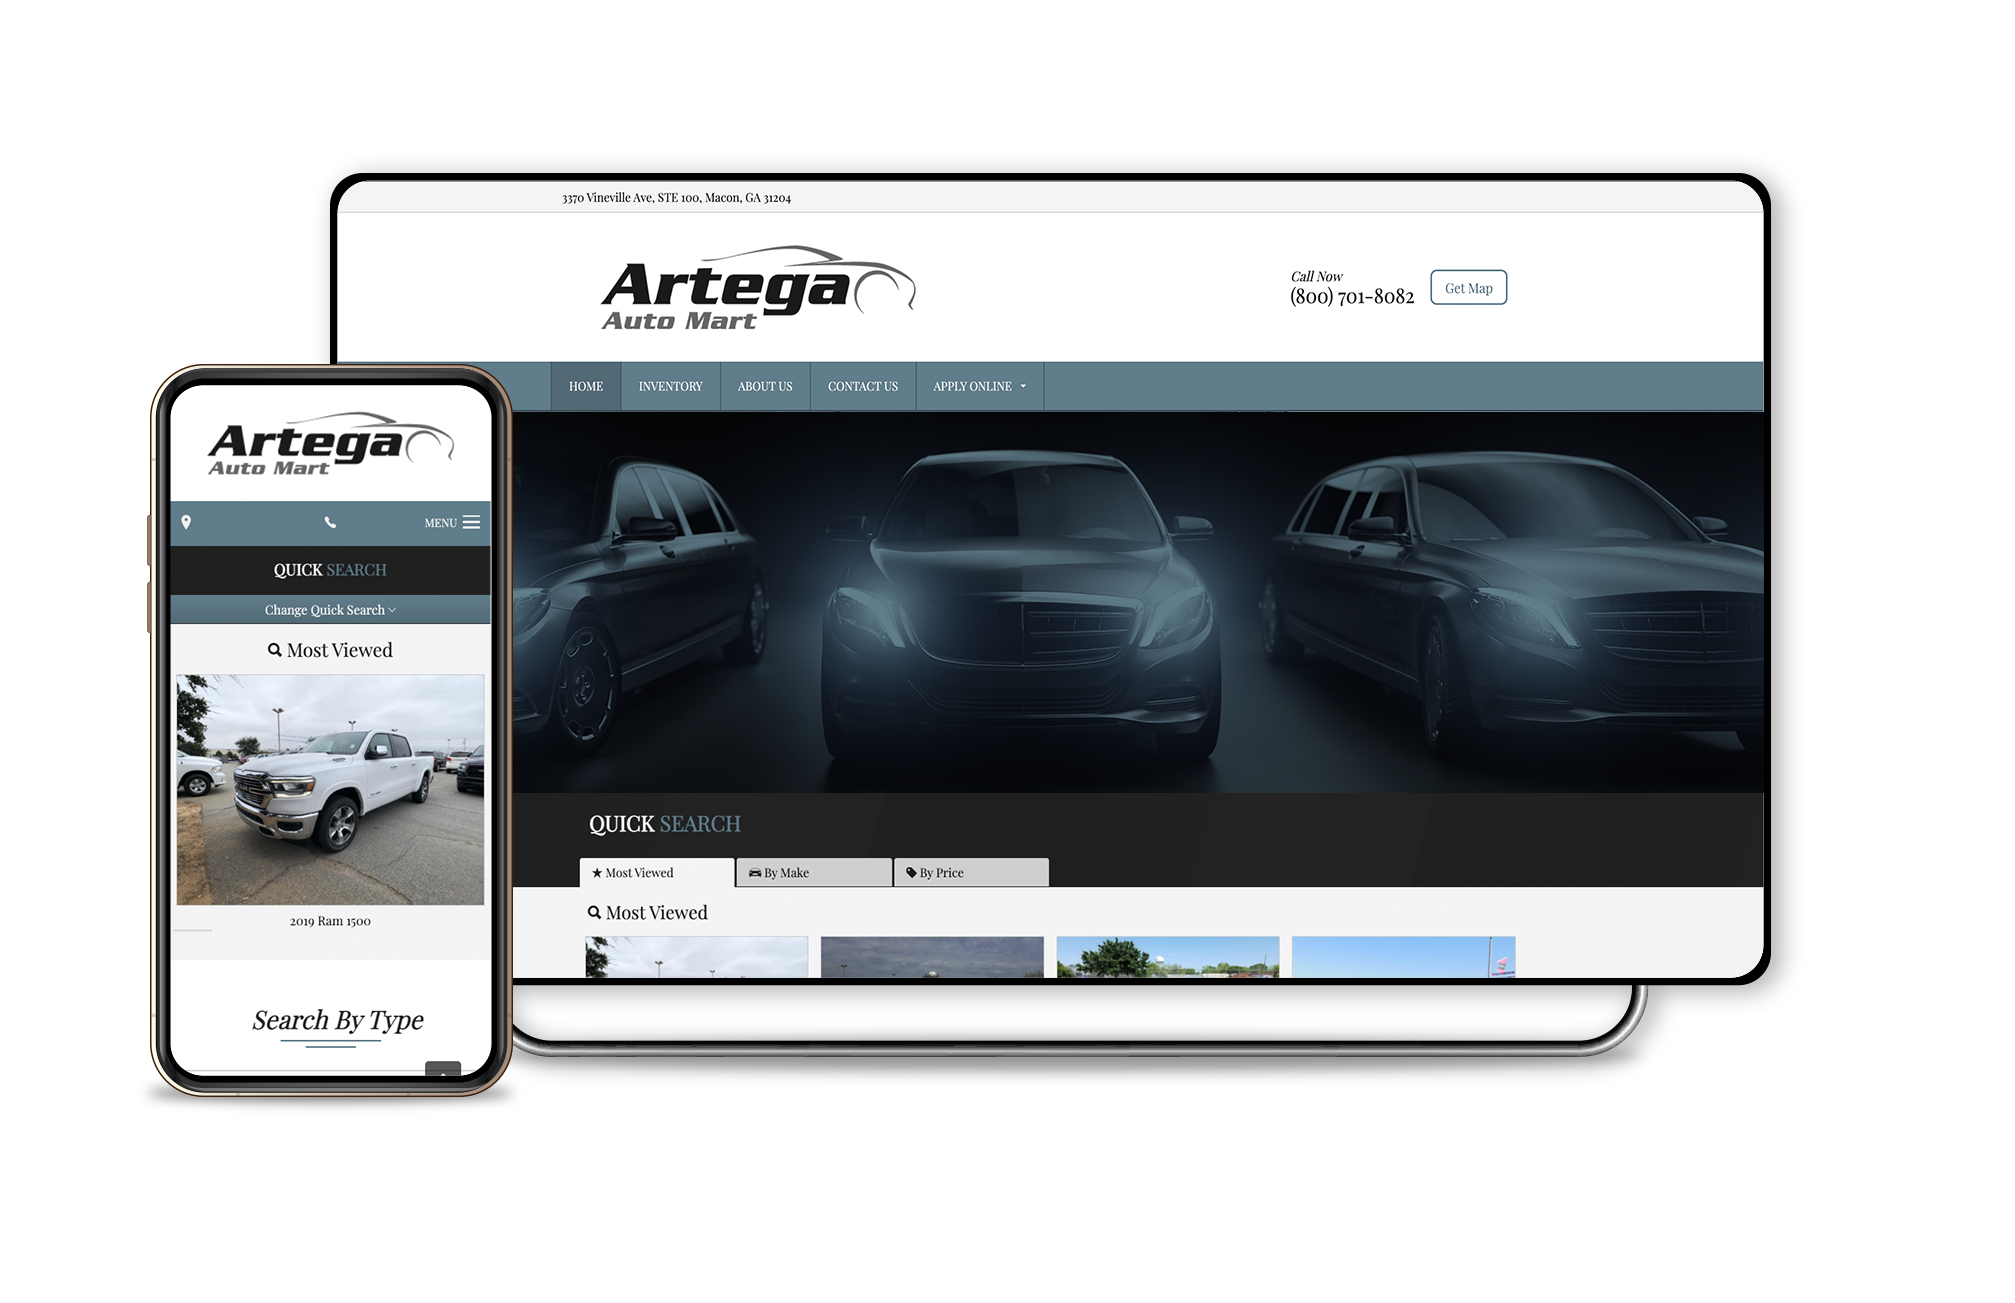The width and height of the screenshot is (2015, 1303).
Task: Click phone number (800) 701-8082
Action: 1352,297
